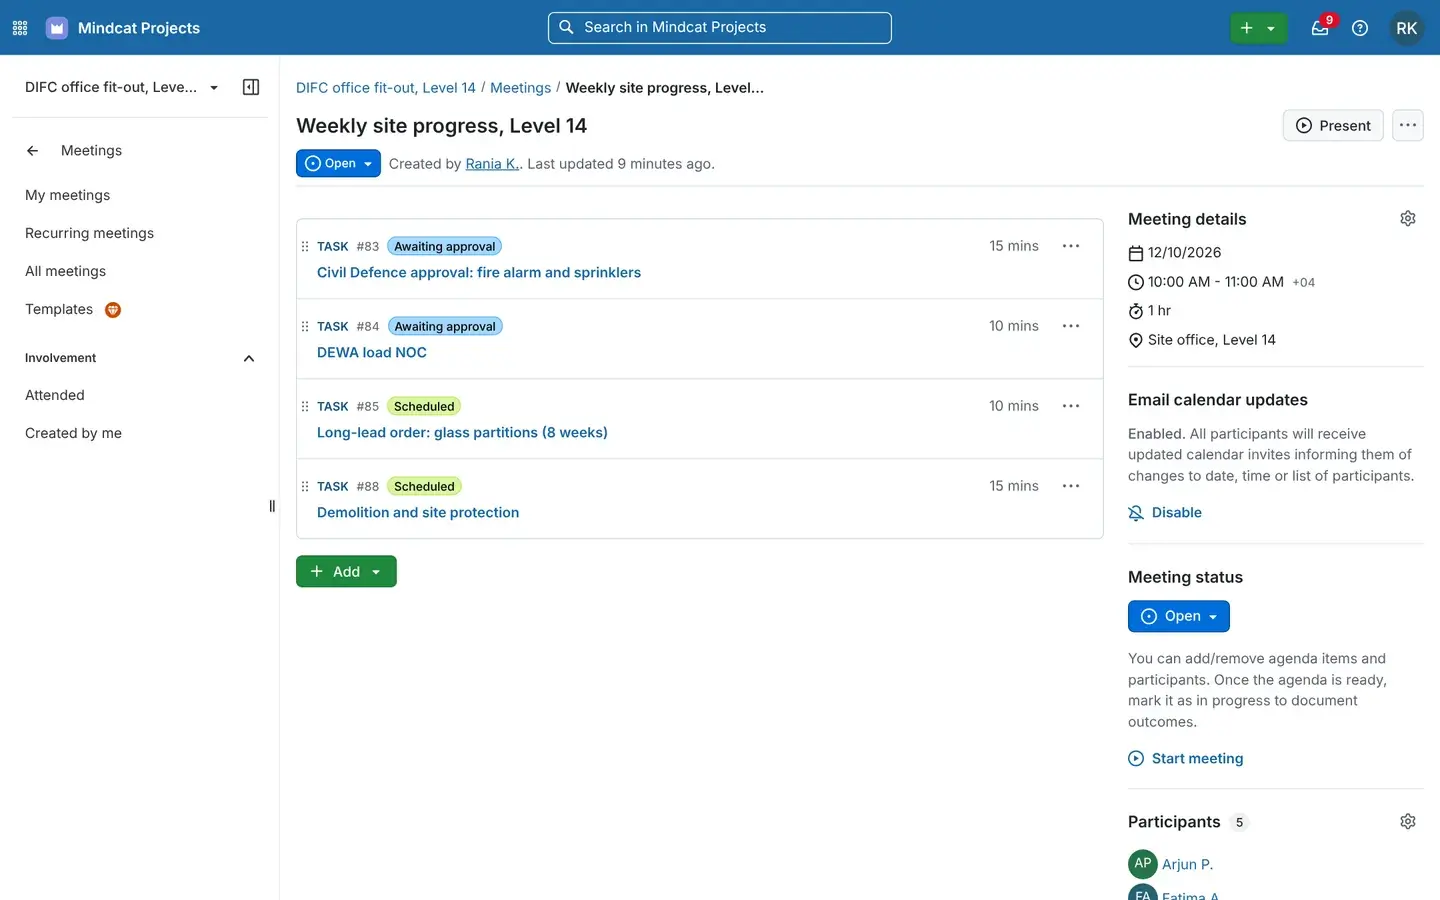Collapse the Involvement section

pos(249,358)
